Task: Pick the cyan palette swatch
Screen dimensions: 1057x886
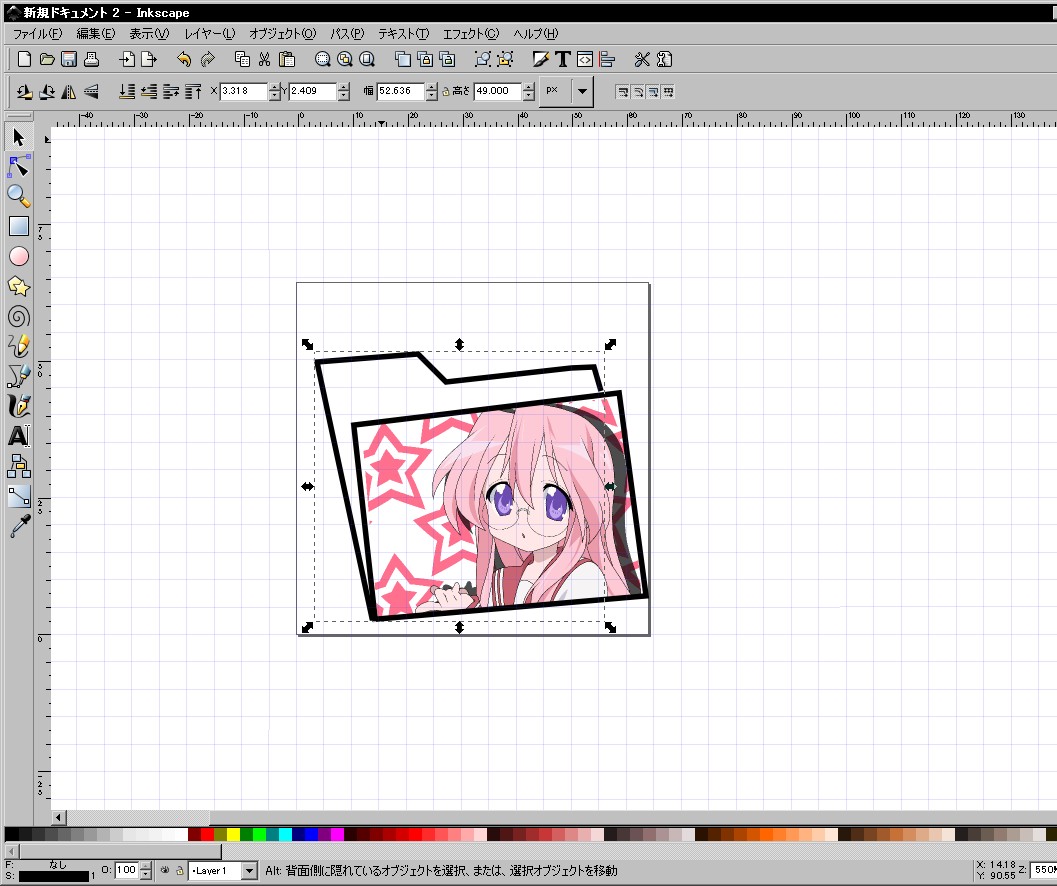Action: tap(285, 835)
